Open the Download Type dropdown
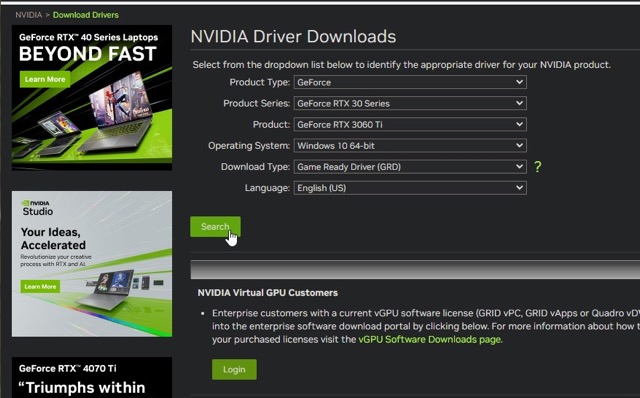Image resolution: width=640 pixels, height=398 pixels. click(x=410, y=167)
